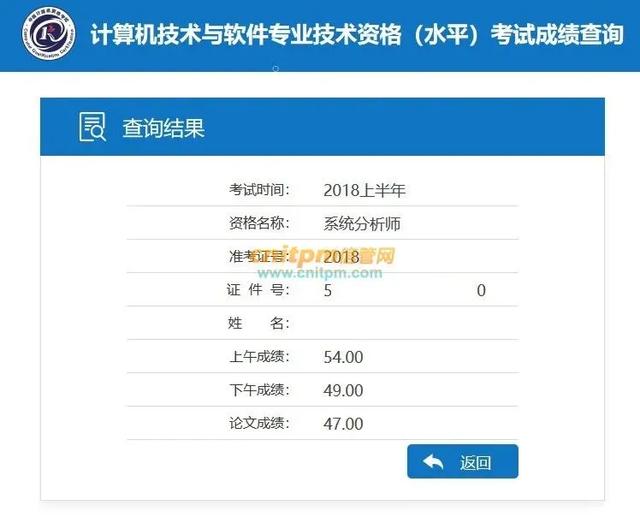Click the return arrow icon
Image resolution: width=640 pixels, height=517 pixels.
[433, 462]
